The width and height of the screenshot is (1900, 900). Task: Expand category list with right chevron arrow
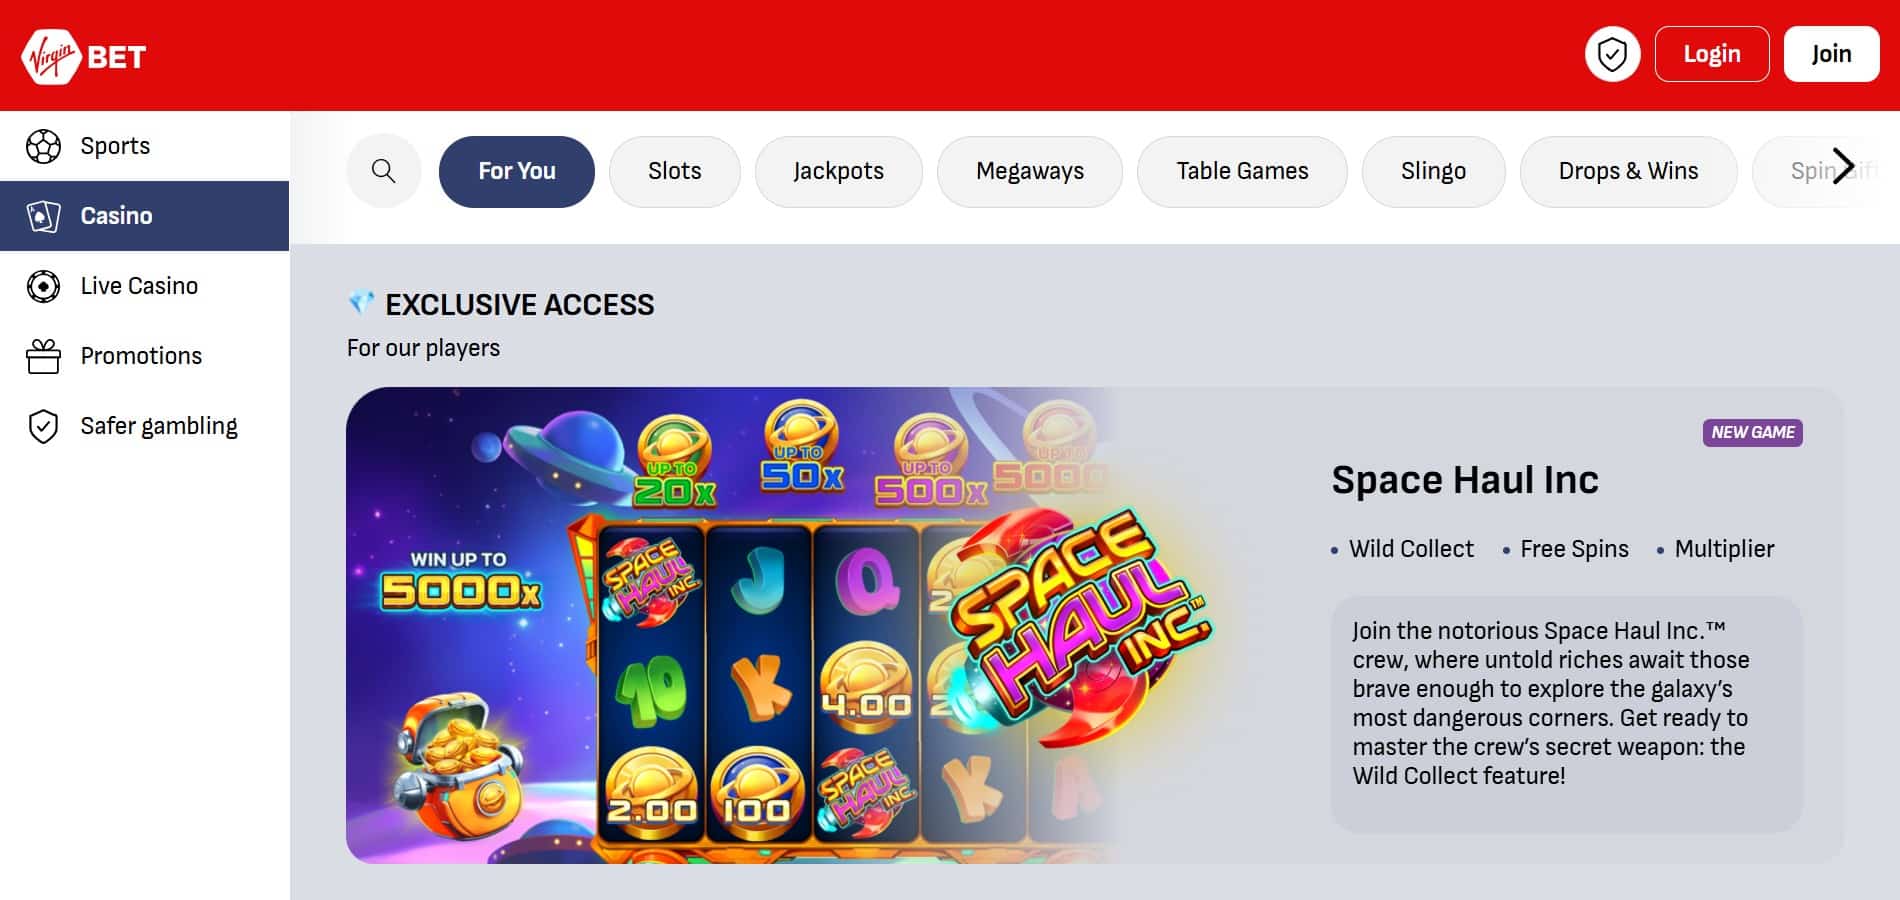tap(1844, 166)
